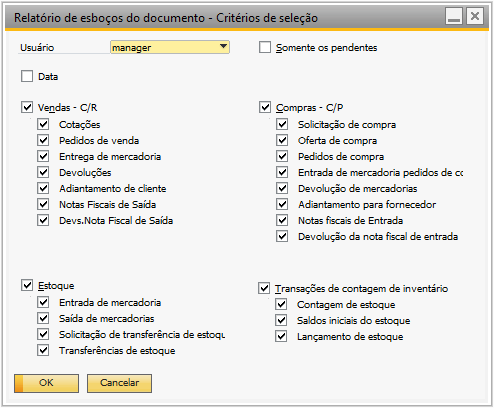The height and width of the screenshot is (408, 494).
Task: Toggle Saída de mercadorias checkbox
Action: [43, 318]
